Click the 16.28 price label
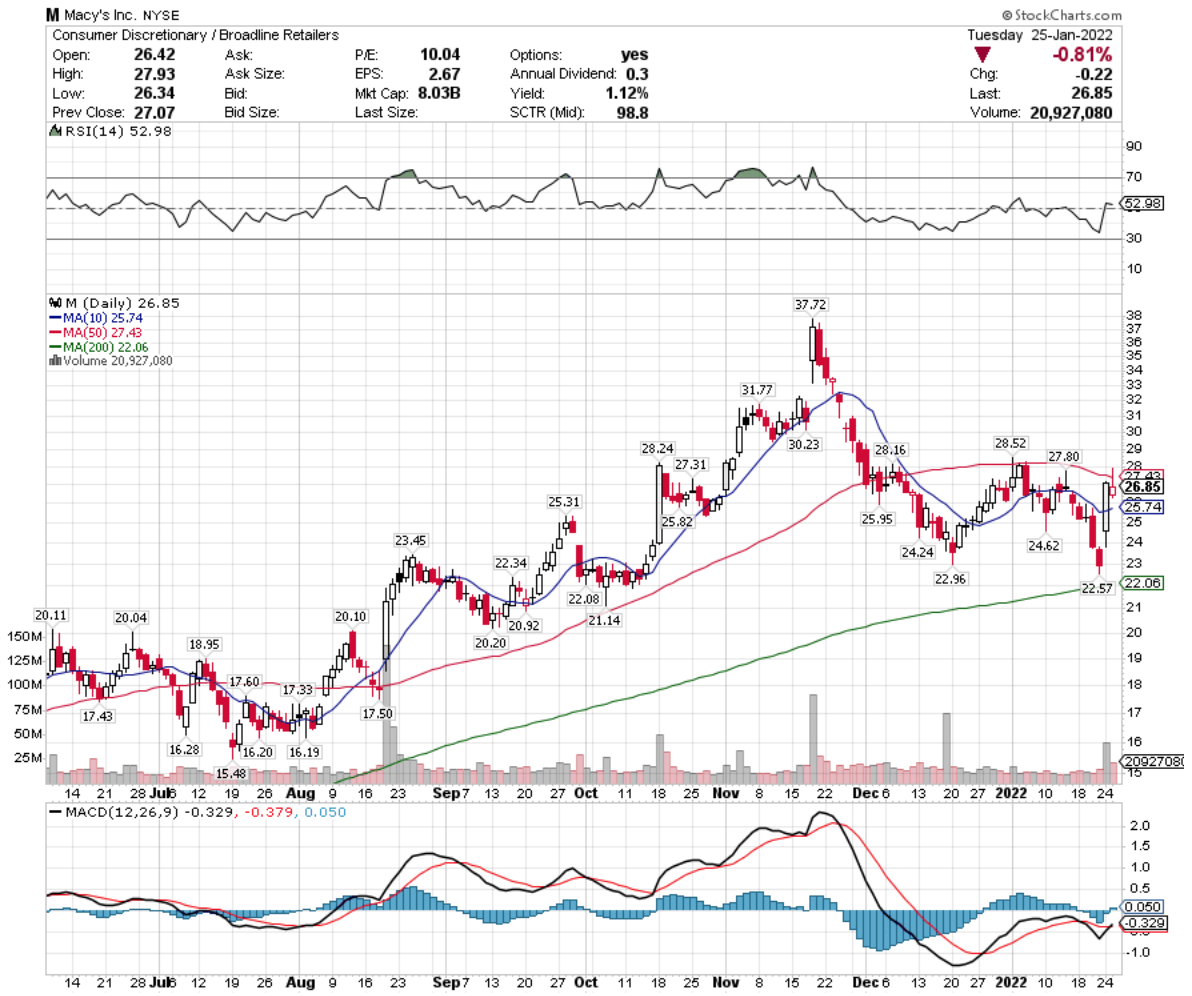 (x=184, y=750)
